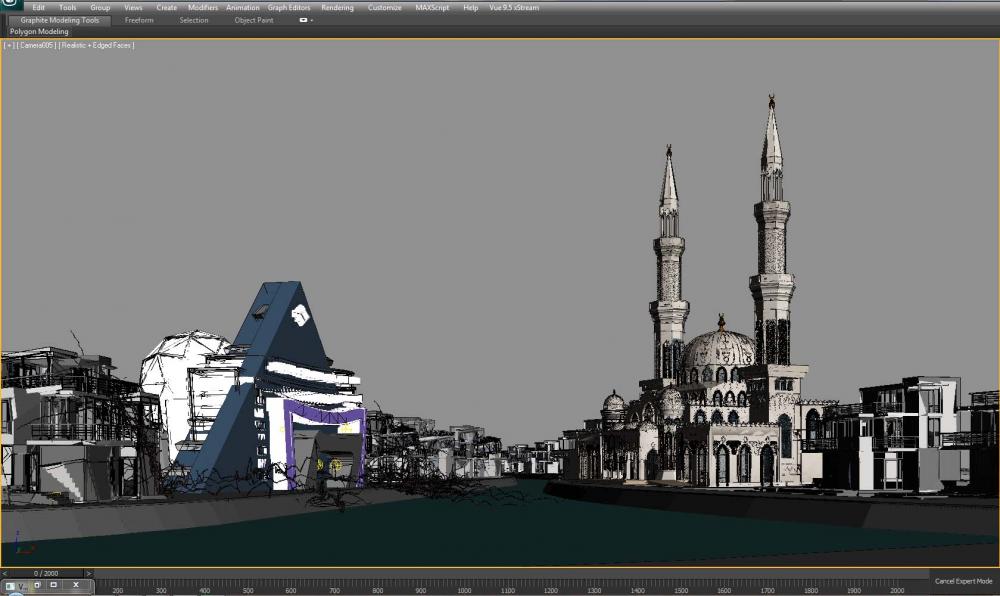Viewport: 1000px width, 596px height.
Task: Open the MAXScript menu
Action: pos(433,7)
